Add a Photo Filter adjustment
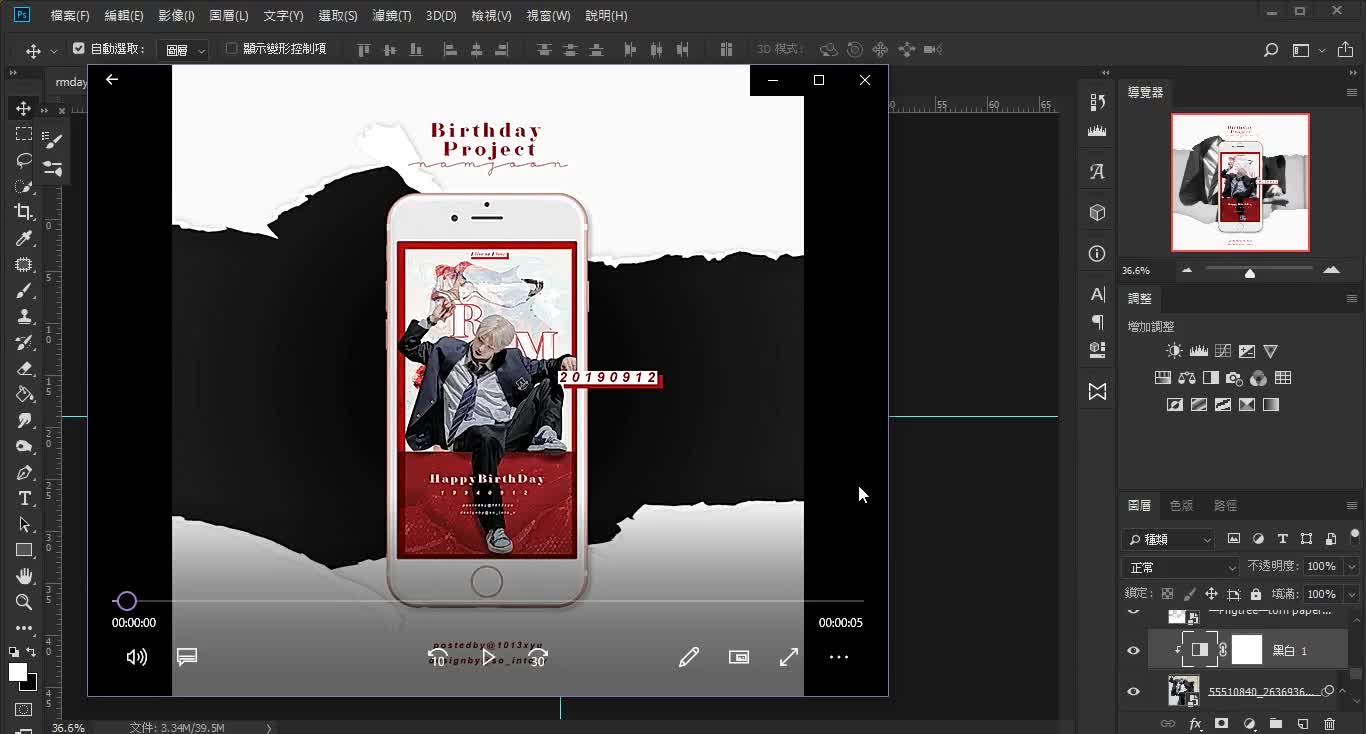The image size is (1366, 734). click(1234, 378)
